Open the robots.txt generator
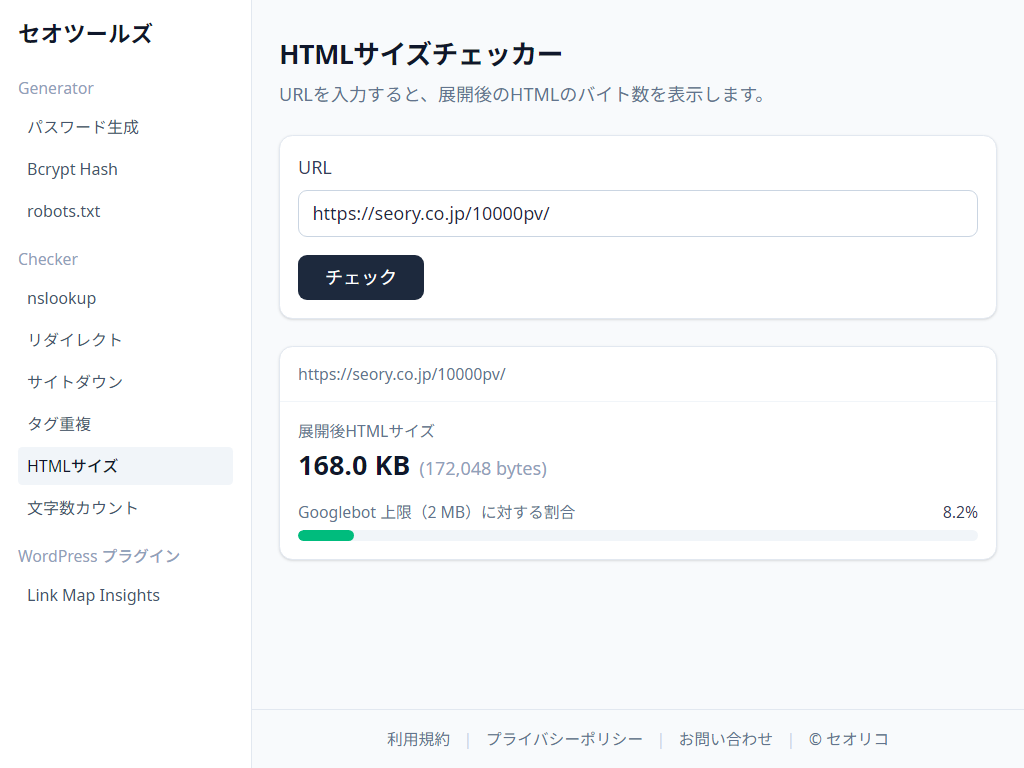The width and height of the screenshot is (1024, 768). tap(63, 211)
